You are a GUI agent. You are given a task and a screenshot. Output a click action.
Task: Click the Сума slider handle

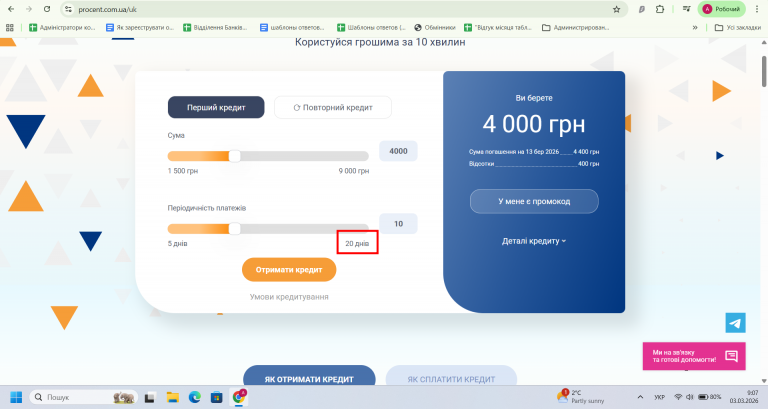coord(235,156)
